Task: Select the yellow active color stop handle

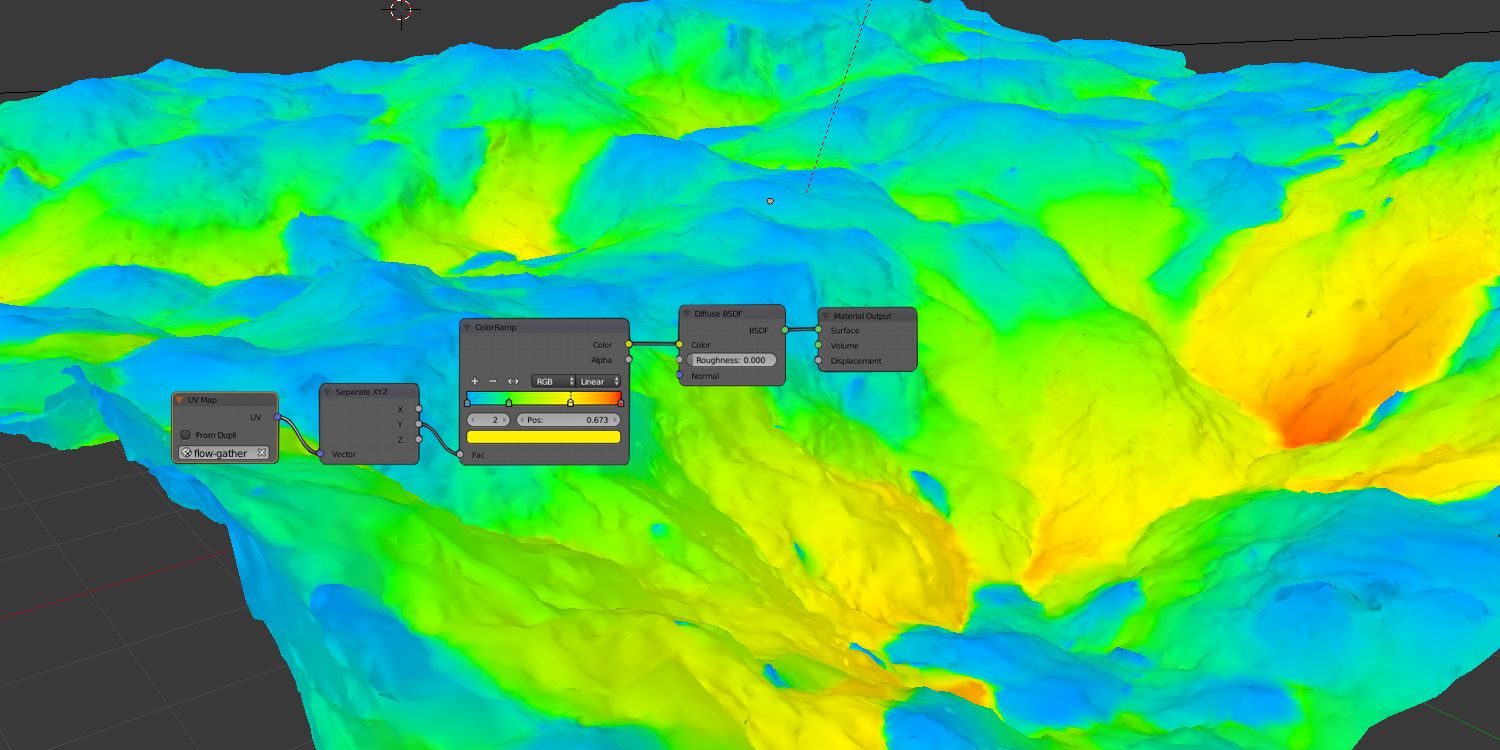Action: click(x=570, y=402)
